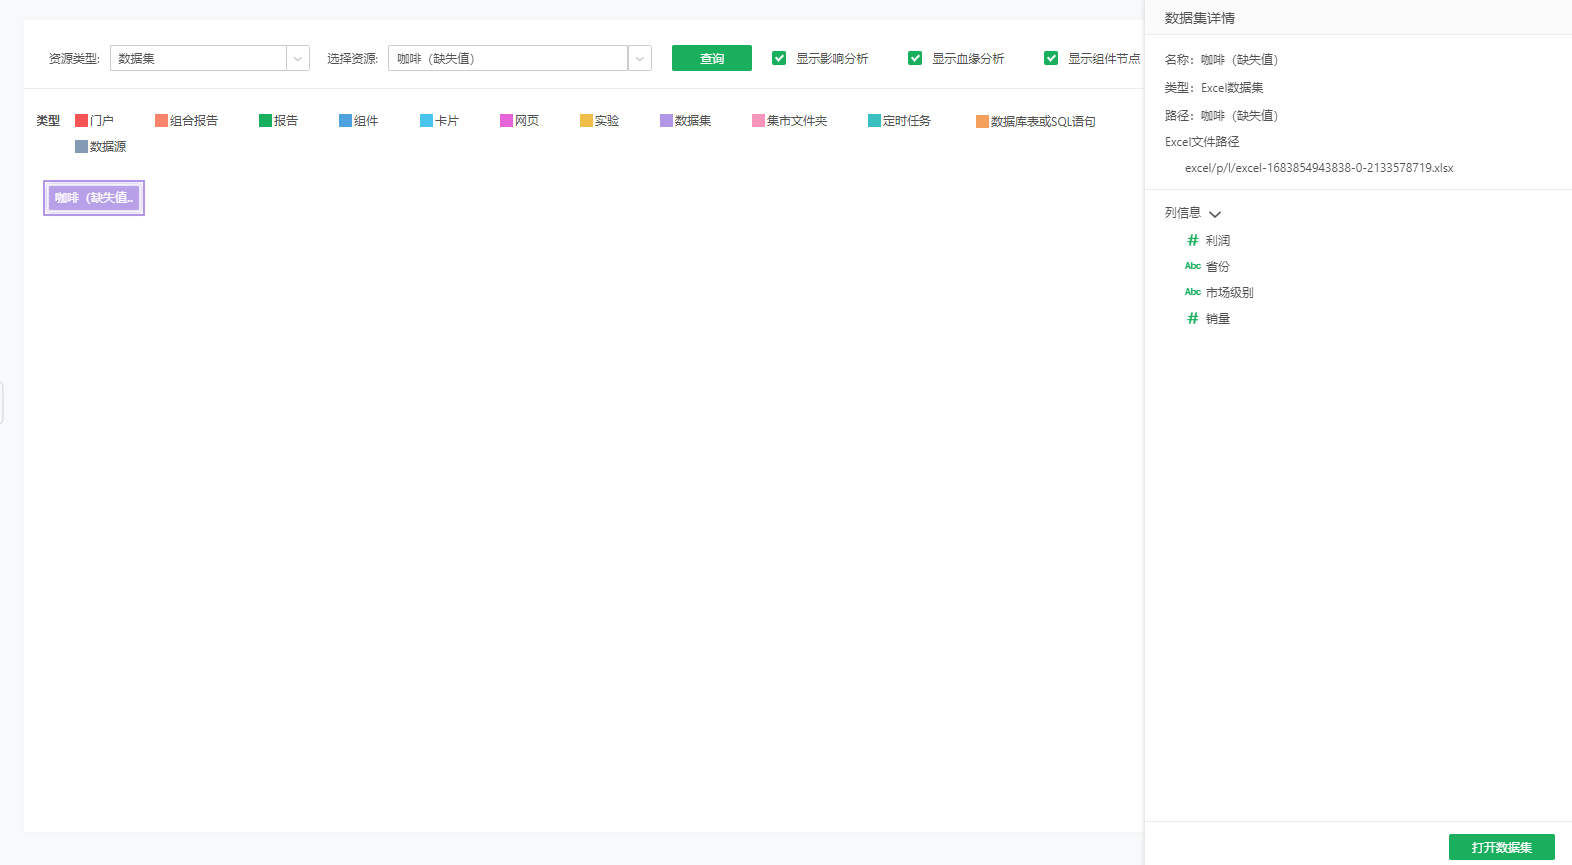Click the 路径: 咖啡（缺失值） text
Screen dimensions: 1572x865
tap(1221, 116)
